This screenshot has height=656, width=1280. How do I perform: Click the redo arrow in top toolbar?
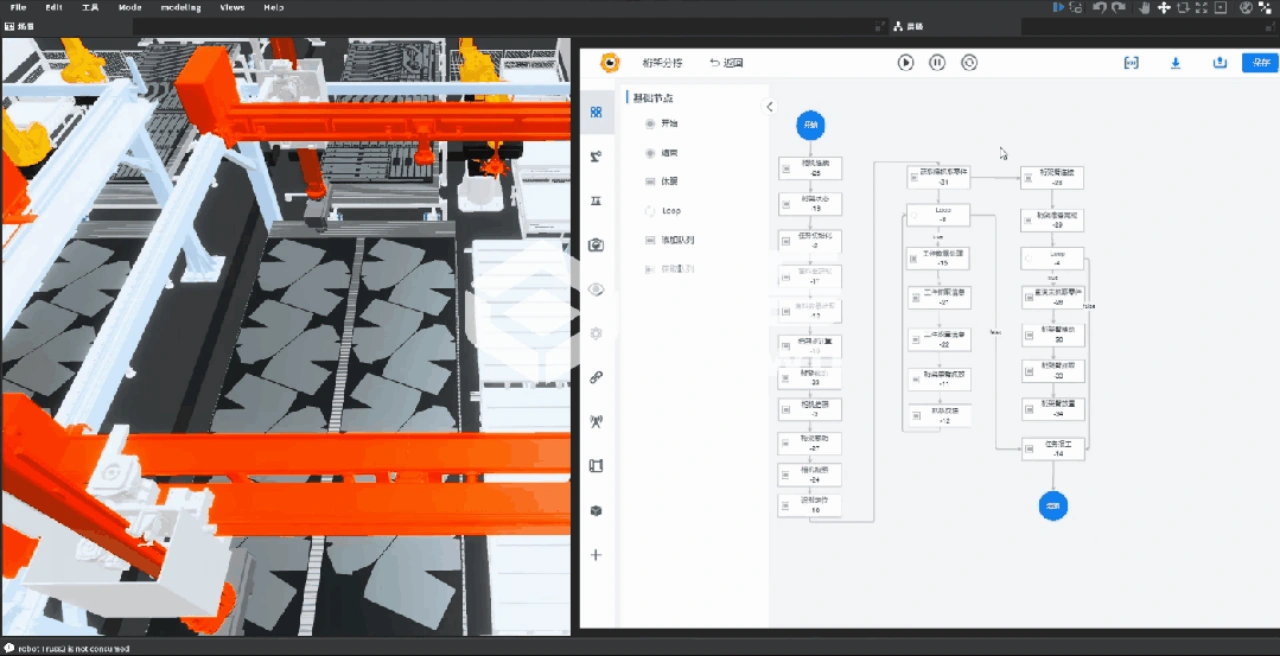[x=1118, y=7]
